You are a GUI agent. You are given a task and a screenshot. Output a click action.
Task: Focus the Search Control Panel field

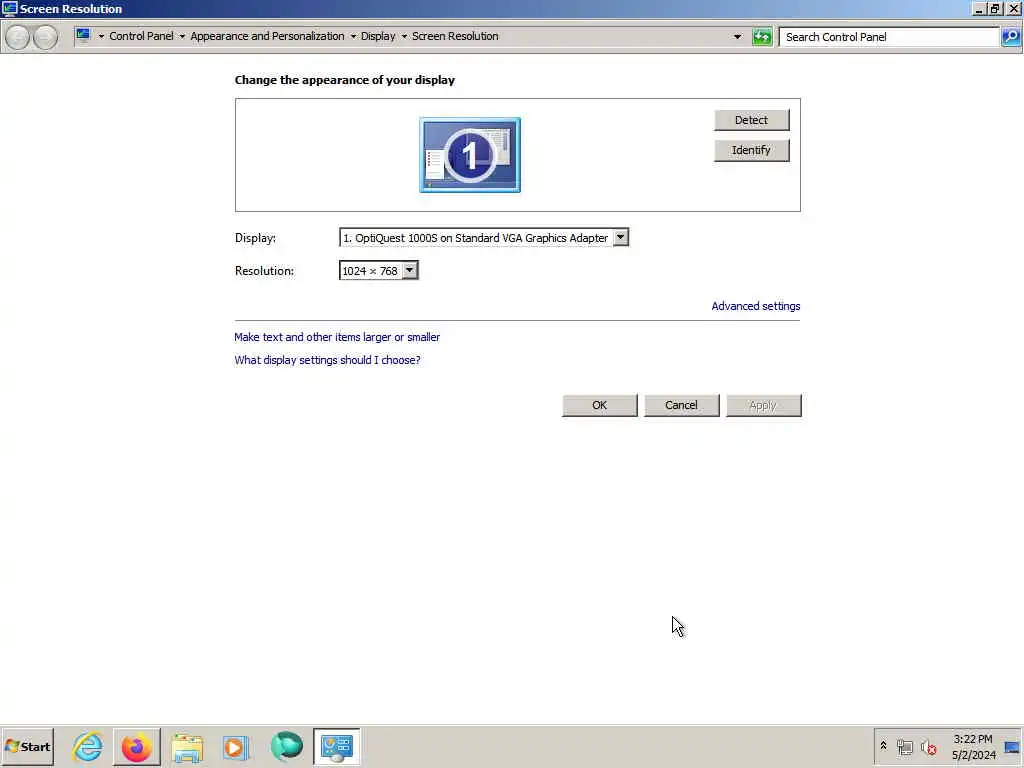[x=889, y=37]
